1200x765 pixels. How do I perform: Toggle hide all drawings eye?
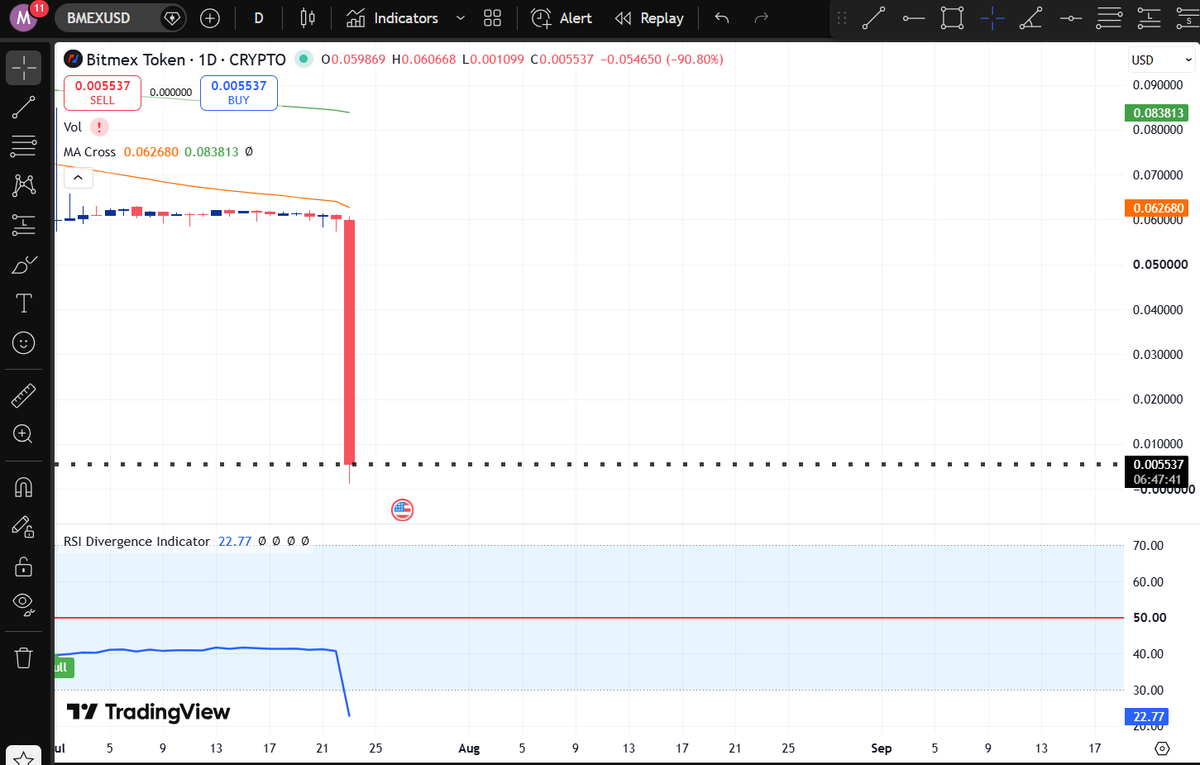point(24,603)
